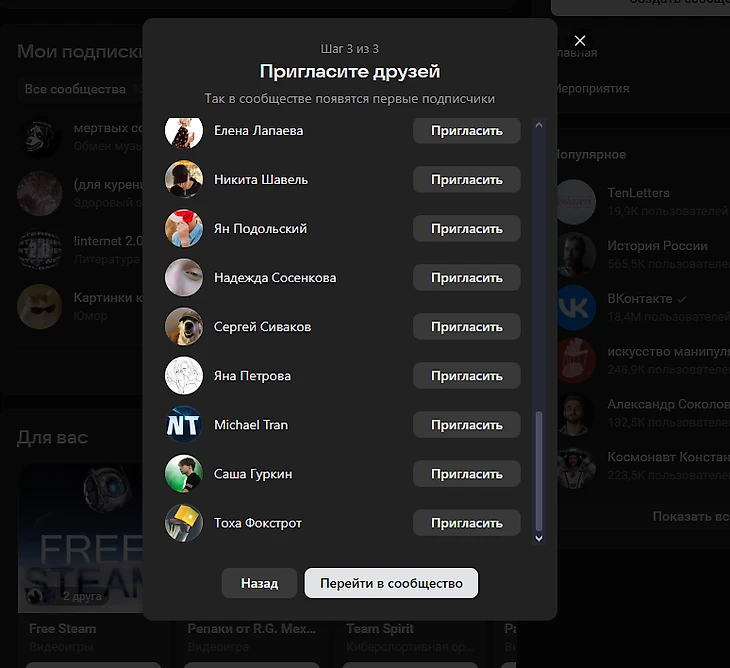Invite Тоха Фокстрот with Пригласить button
730x668 pixels.
[466, 523]
